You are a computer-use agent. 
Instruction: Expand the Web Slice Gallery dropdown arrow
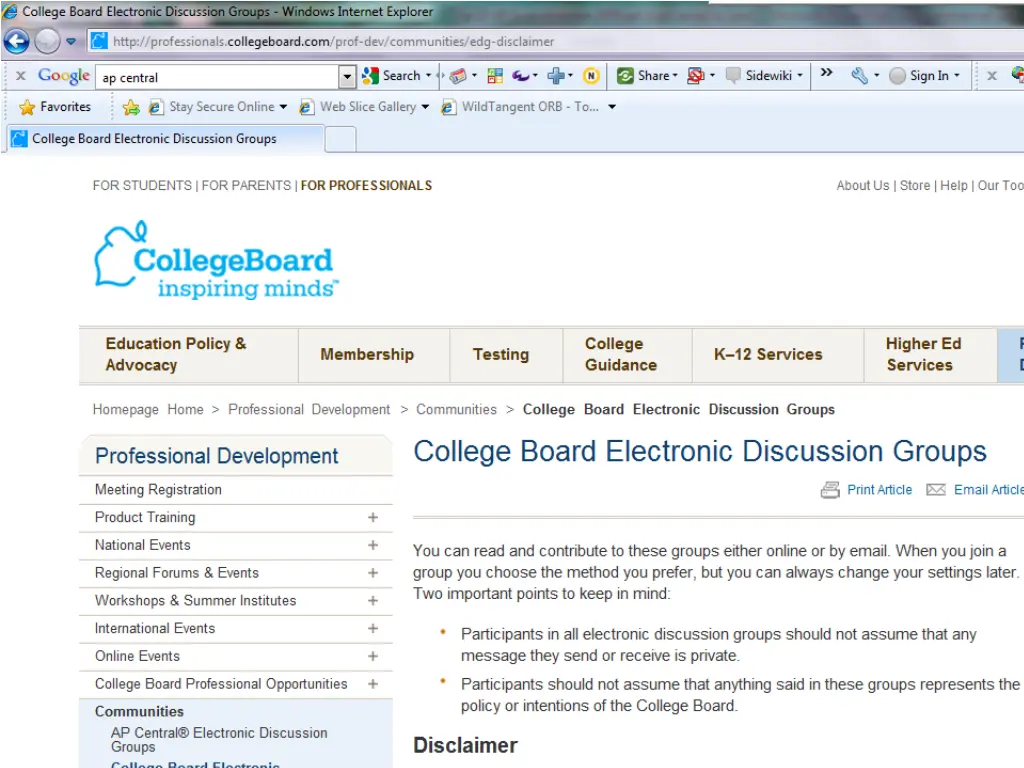click(x=425, y=106)
